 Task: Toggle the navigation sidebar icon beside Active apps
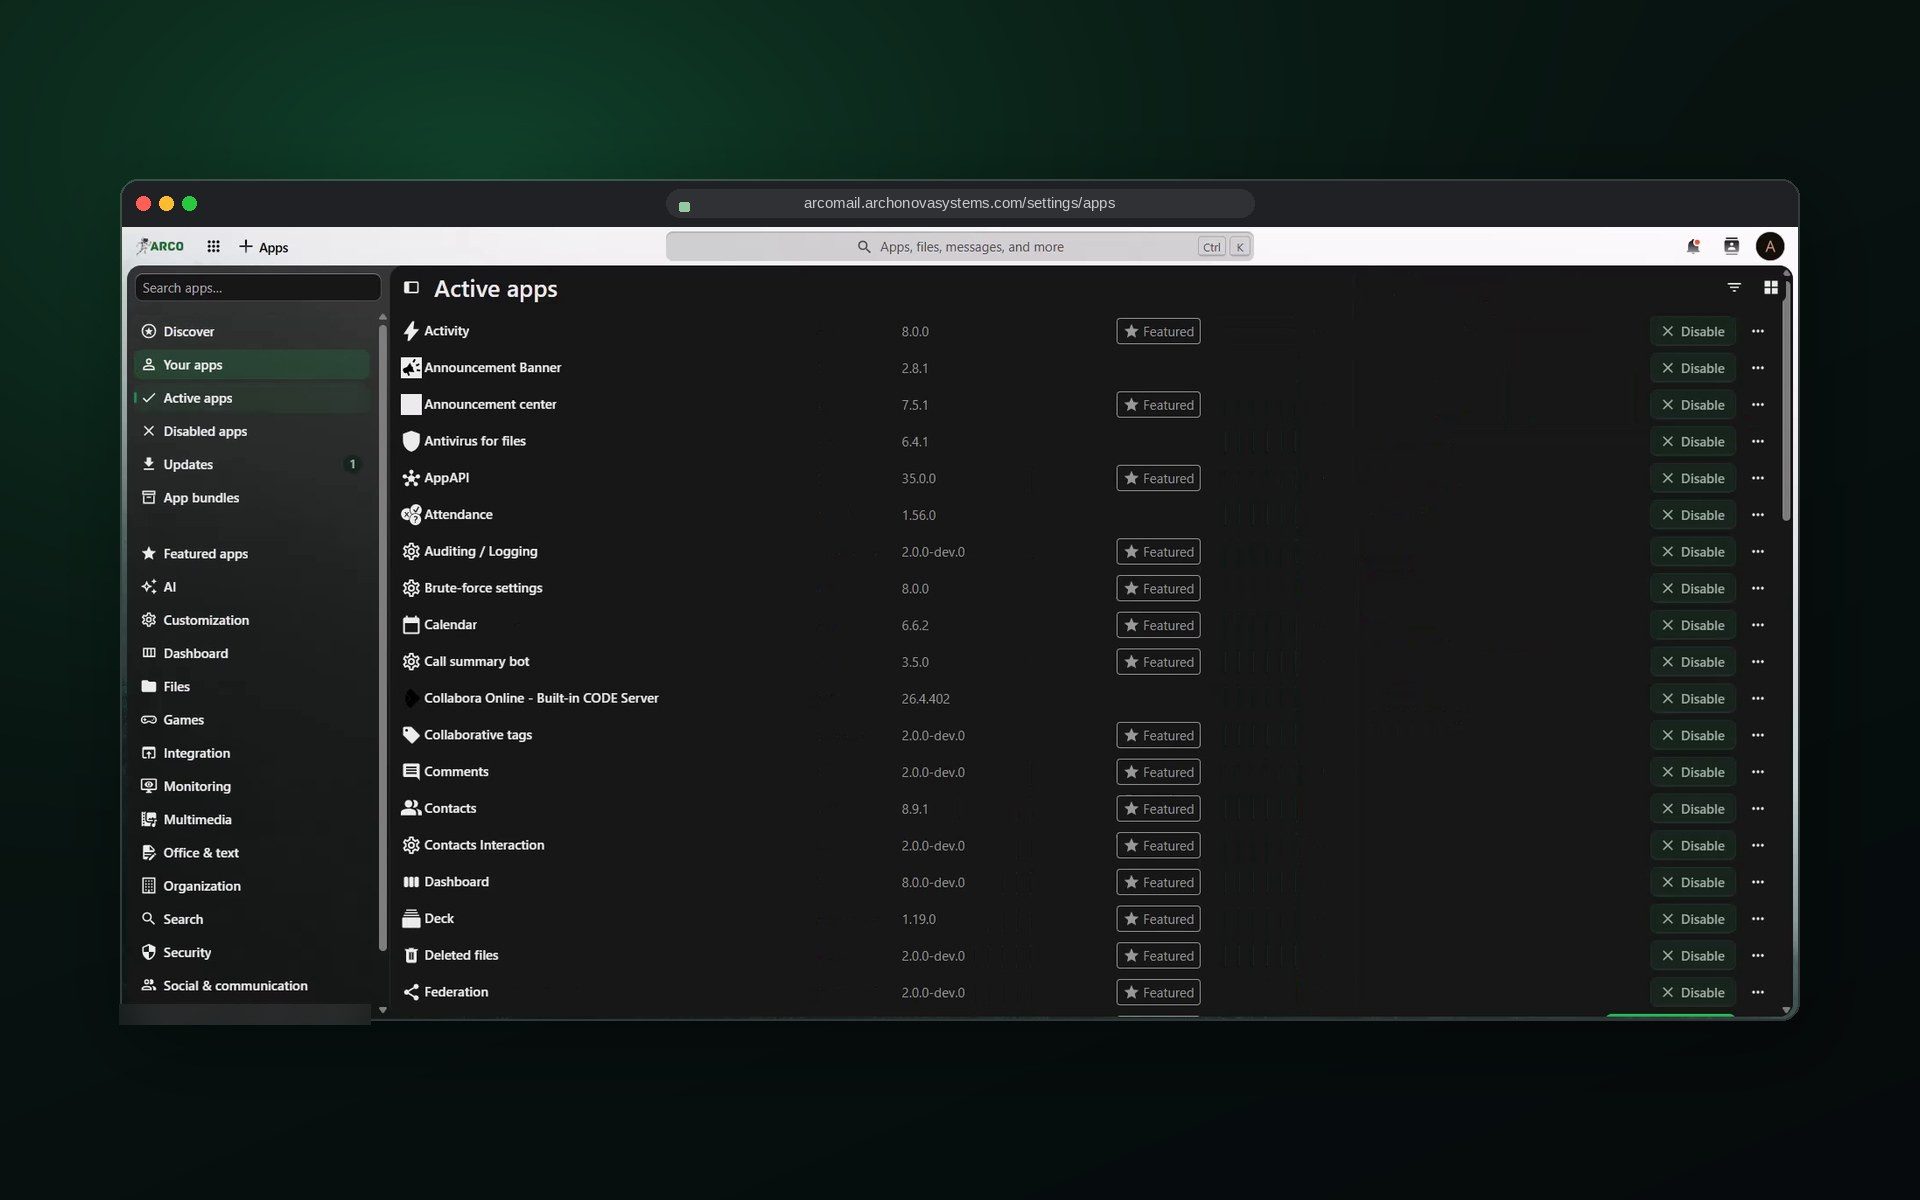click(x=411, y=288)
